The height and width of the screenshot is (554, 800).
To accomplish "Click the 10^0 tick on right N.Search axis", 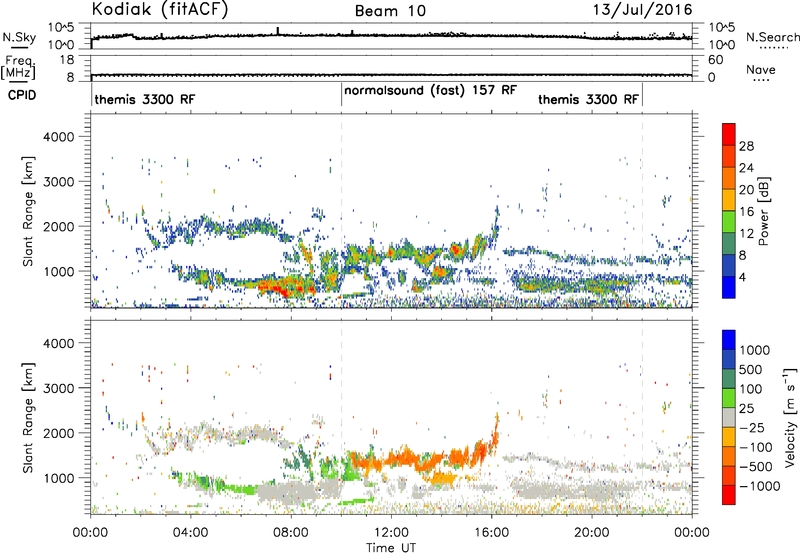I will pos(722,45).
